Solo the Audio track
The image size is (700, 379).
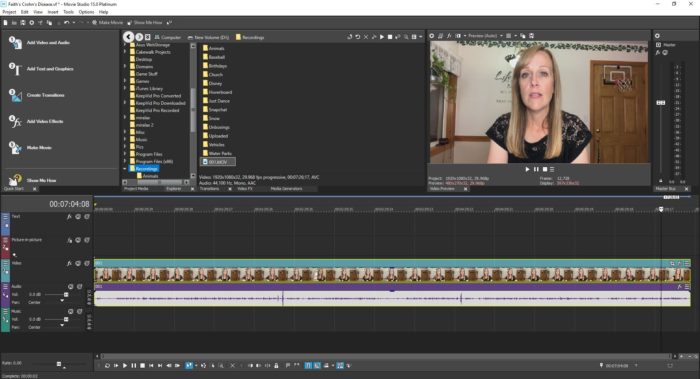click(79, 287)
